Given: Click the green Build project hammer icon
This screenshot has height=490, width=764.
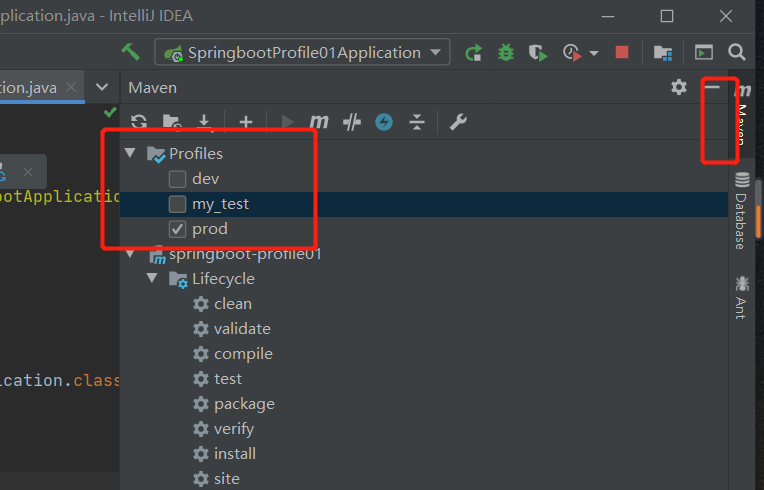Looking at the screenshot, I should click(130, 52).
